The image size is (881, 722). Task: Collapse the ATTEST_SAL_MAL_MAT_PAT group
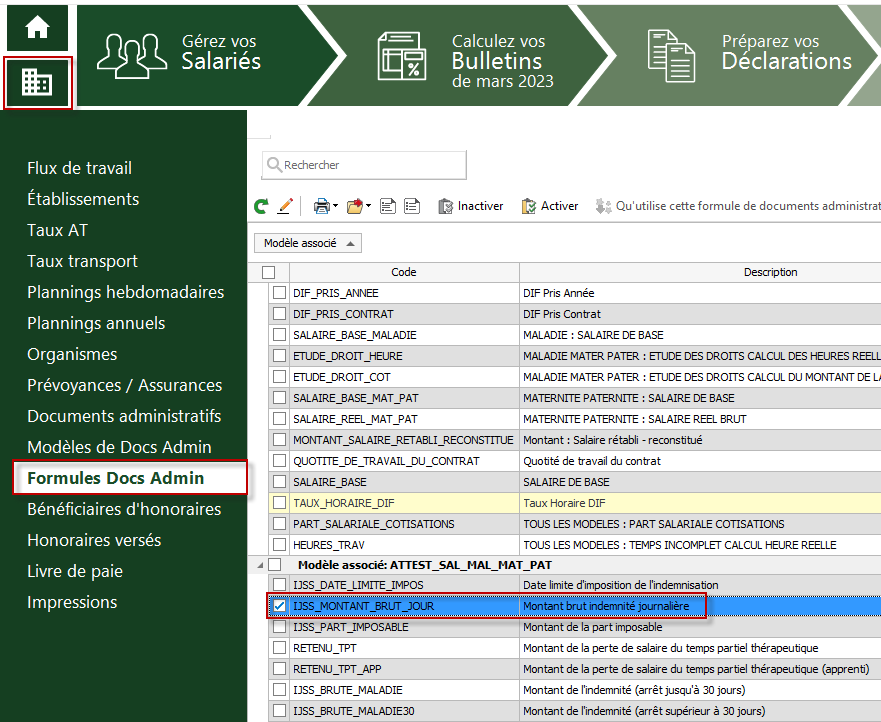point(260,565)
